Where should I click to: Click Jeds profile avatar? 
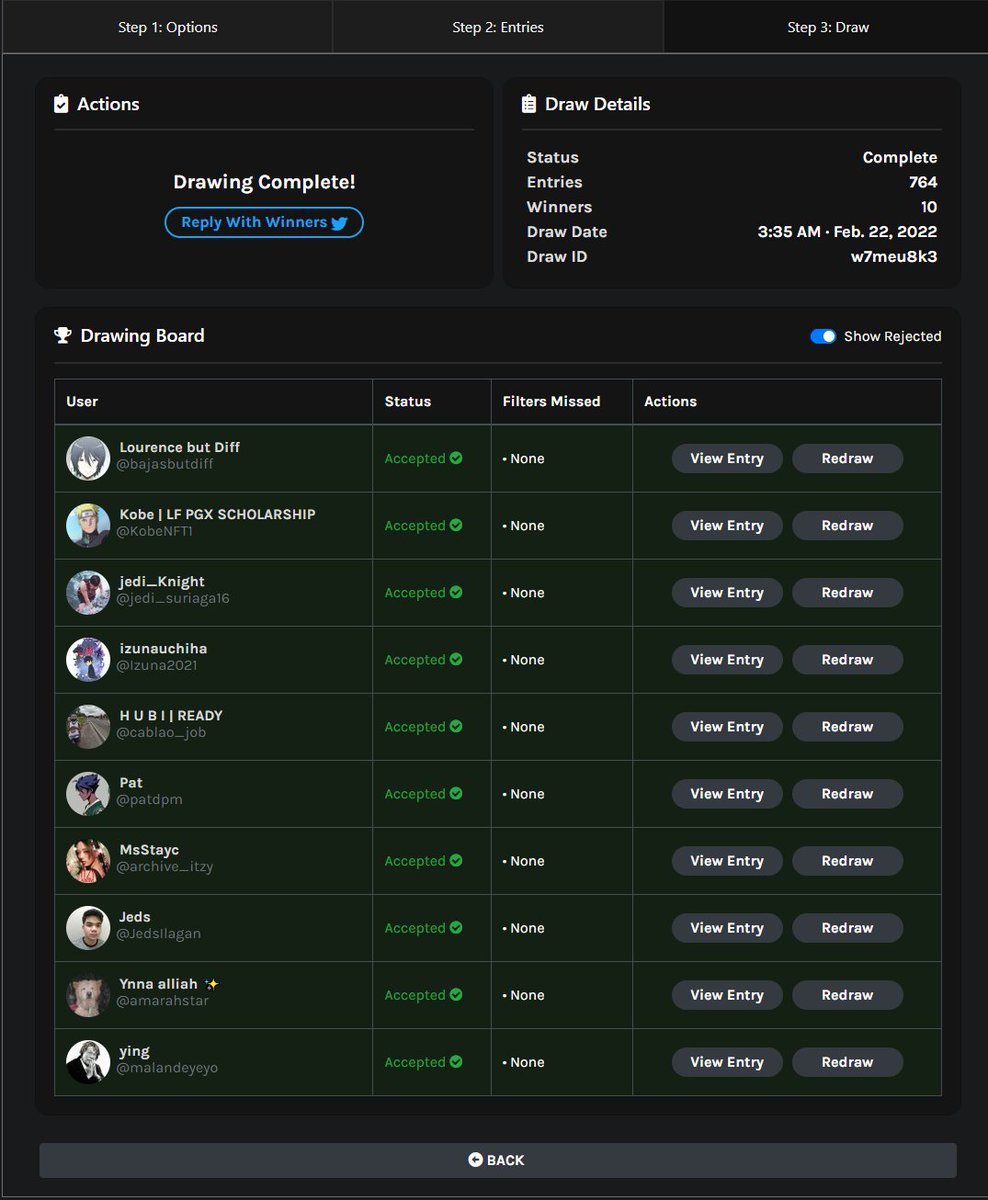(x=88, y=927)
